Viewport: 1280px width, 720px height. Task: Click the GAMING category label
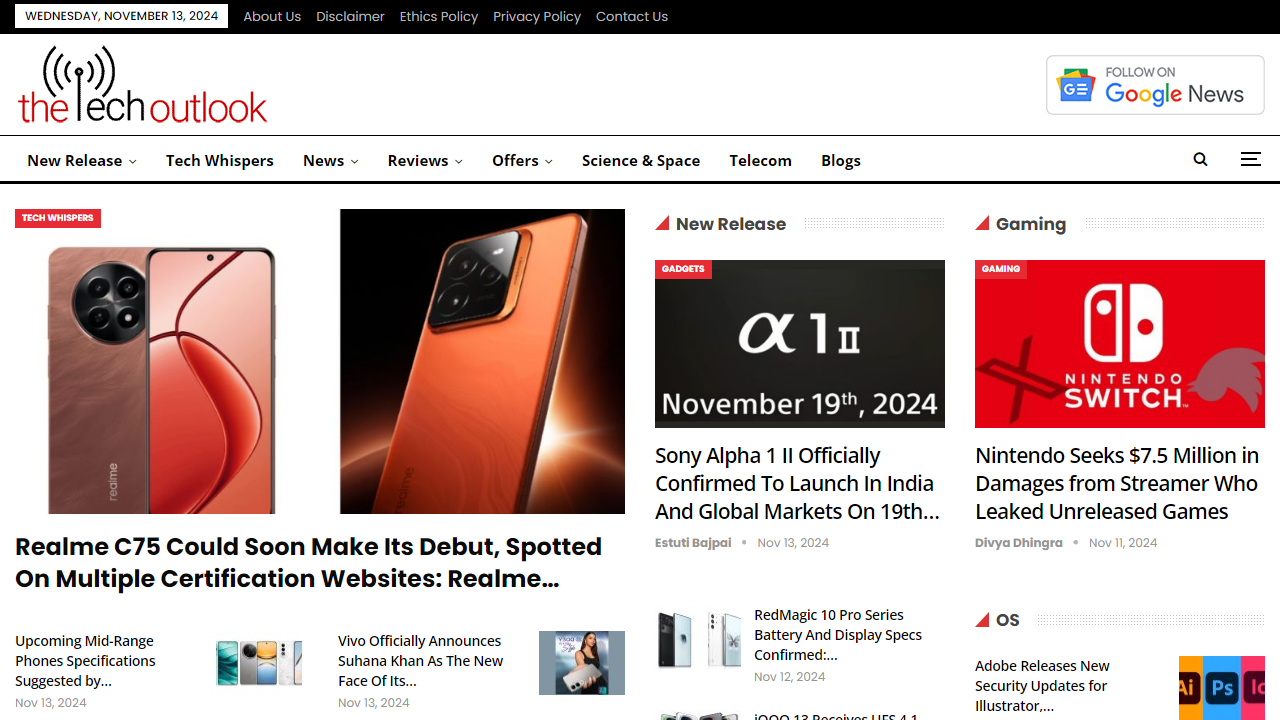pos(1000,269)
